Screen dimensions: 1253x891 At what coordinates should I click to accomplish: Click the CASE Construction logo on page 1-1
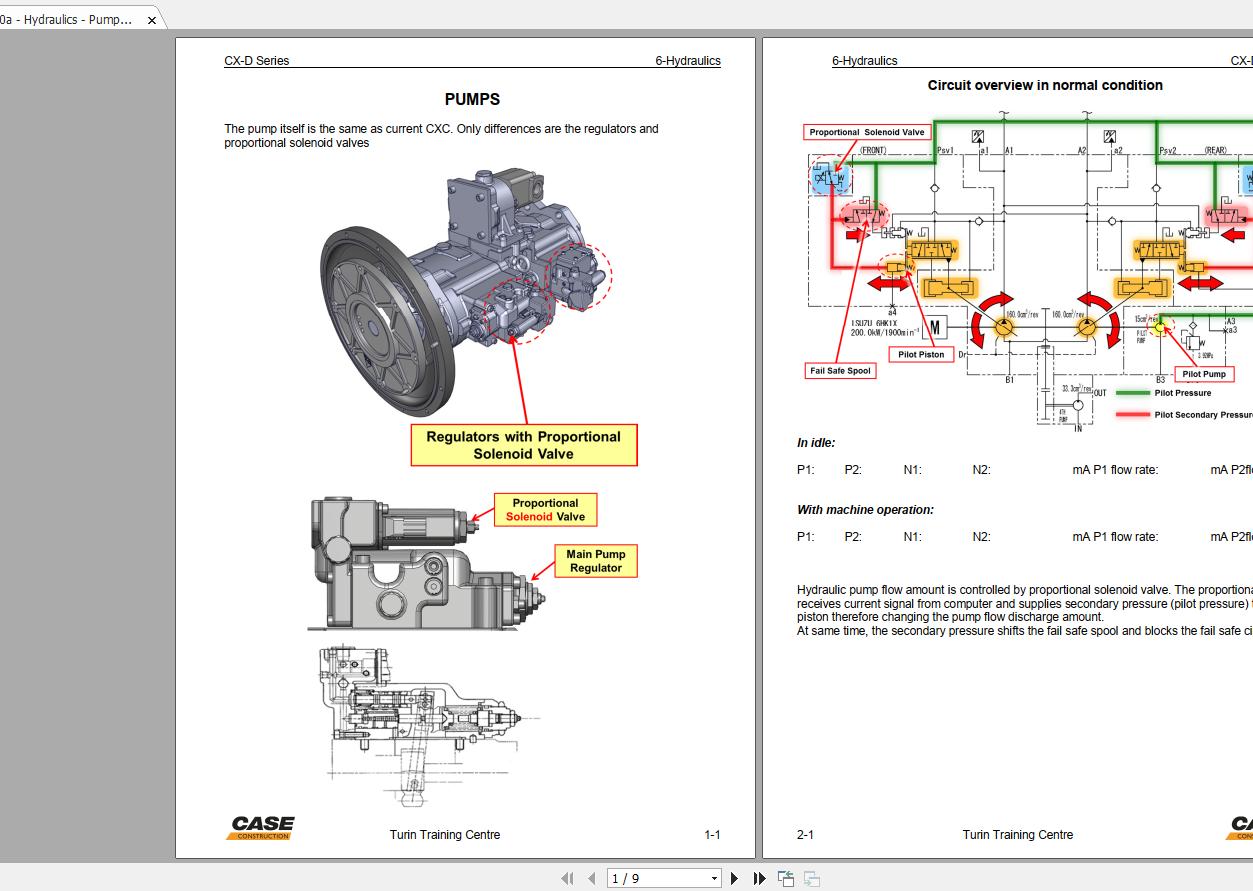pyautogui.click(x=260, y=828)
